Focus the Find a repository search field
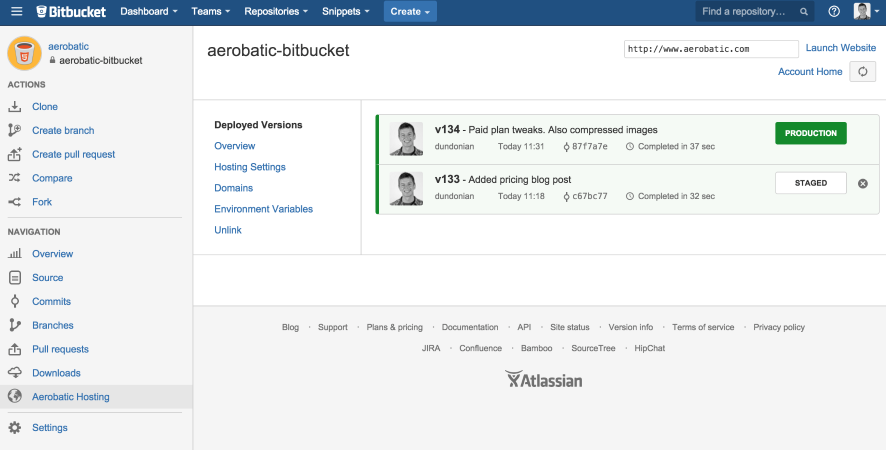886x450 pixels. 754,11
